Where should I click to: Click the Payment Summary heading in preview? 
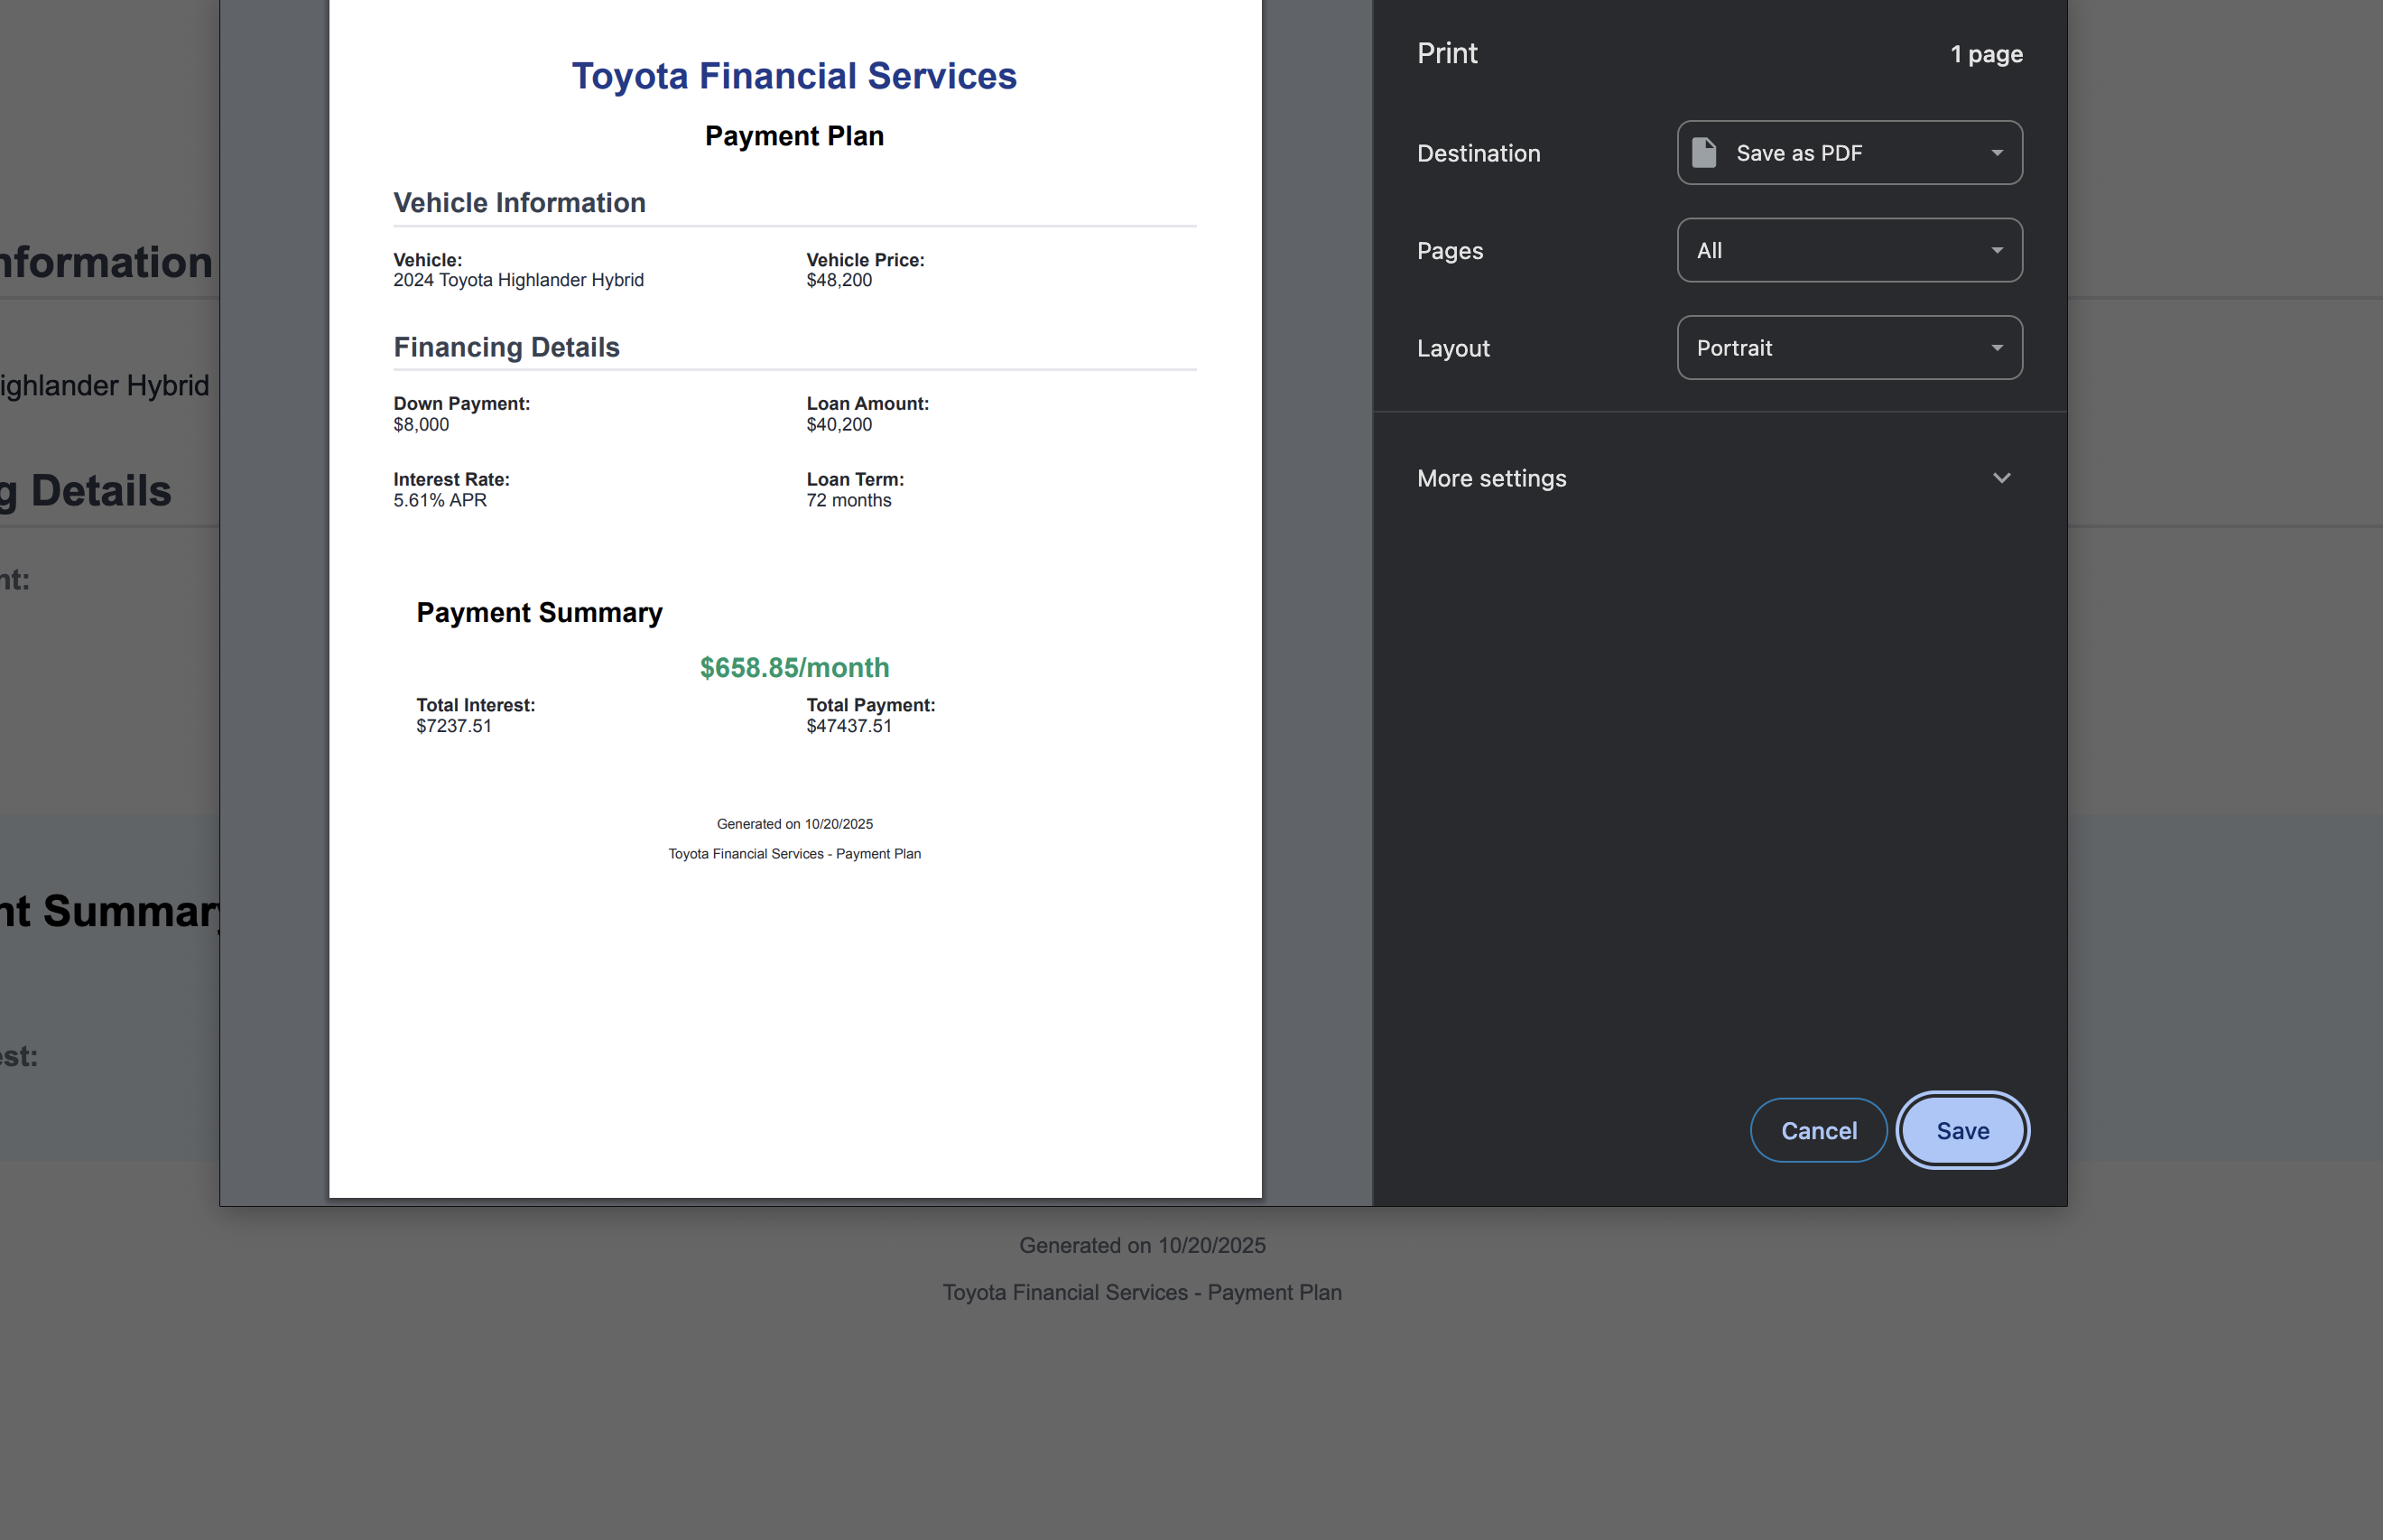[x=539, y=612]
